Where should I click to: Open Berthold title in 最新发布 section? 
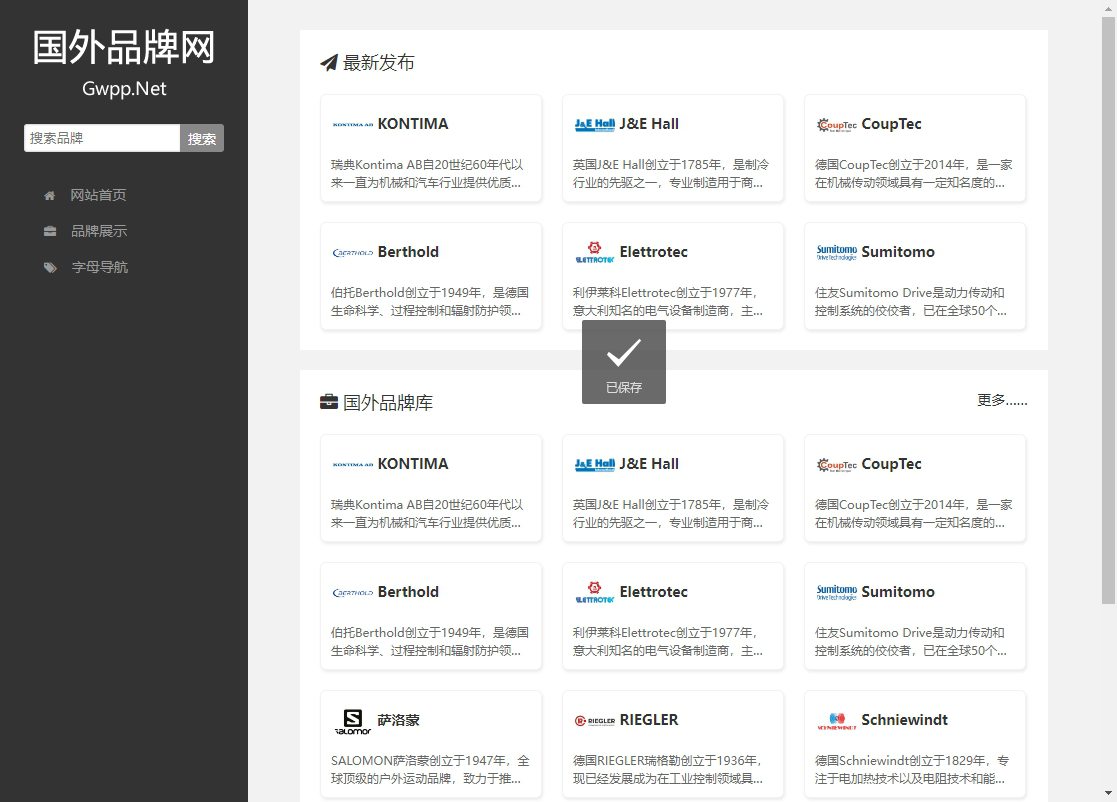[408, 252]
